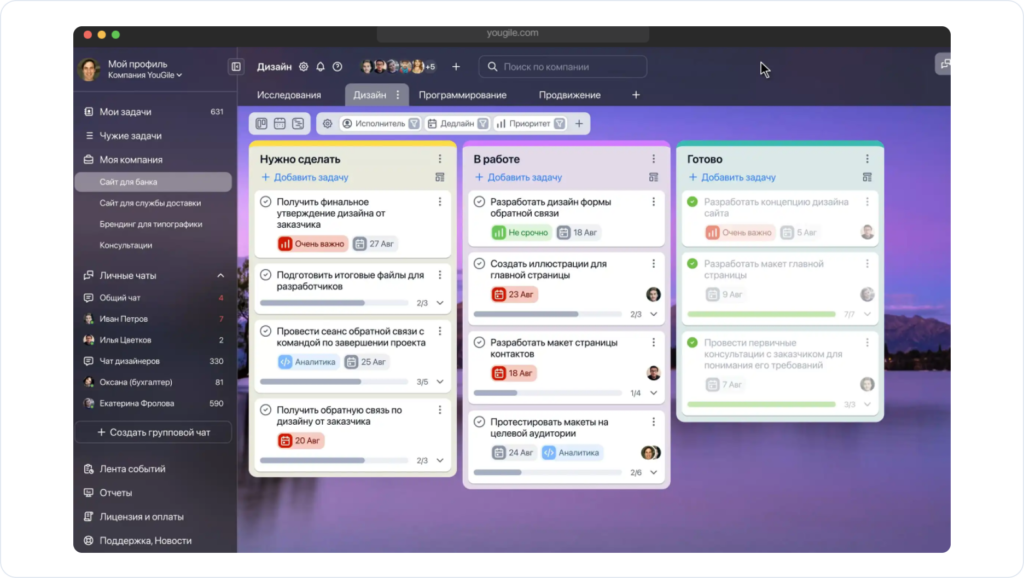Add a new board with plus after Продвижение
This screenshot has width=1024, height=578.
(x=636, y=95)
